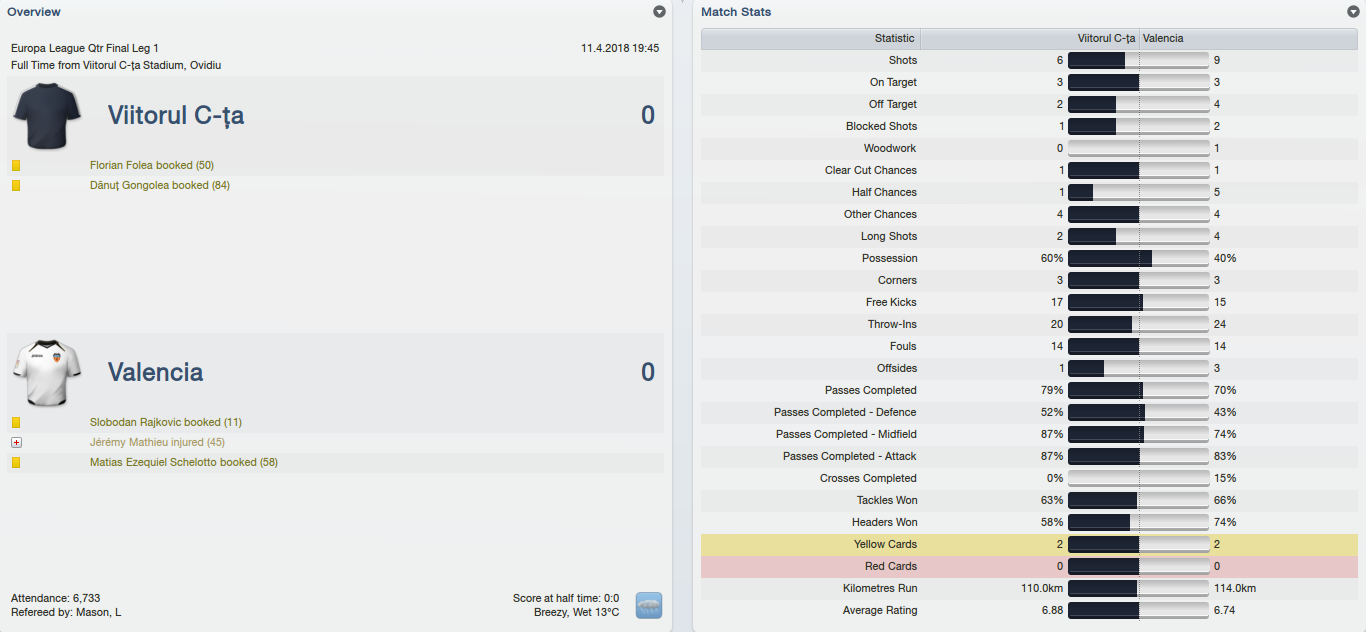Screen dimensions: 1366x632
Task: Open the Match Stats panel dropdown arrow
Action: point(1353,12)
